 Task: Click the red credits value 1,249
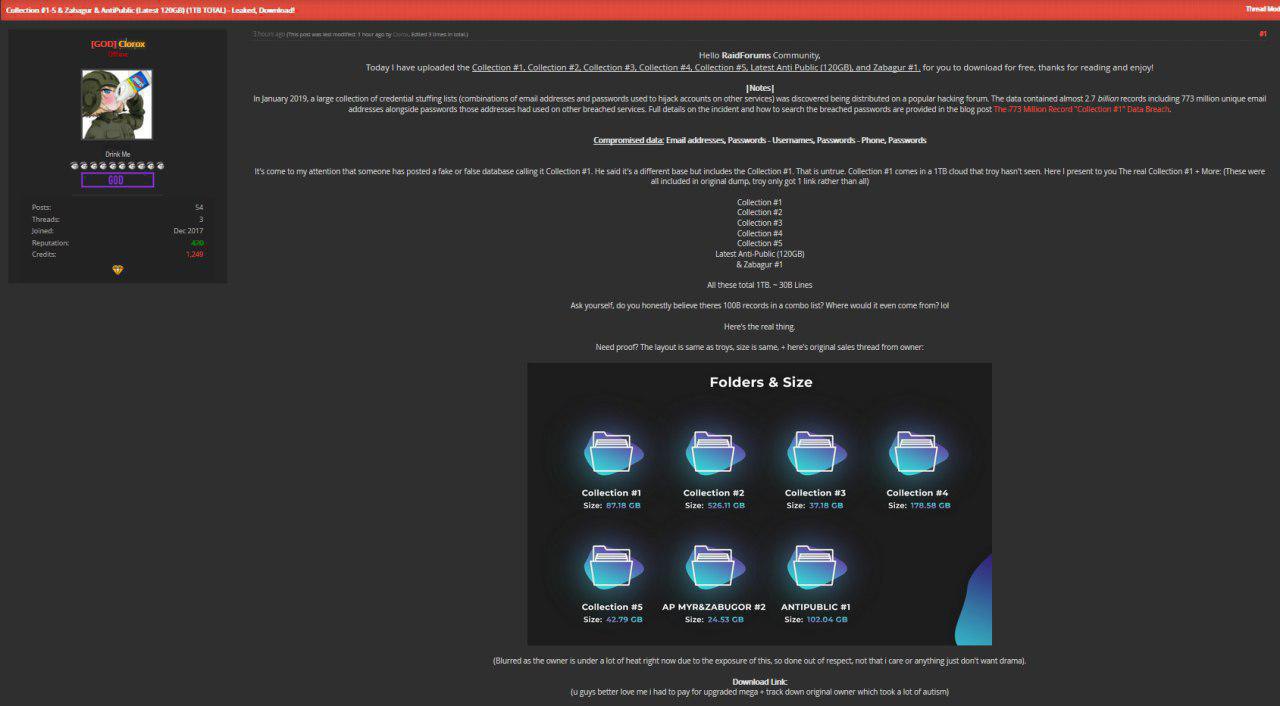(194, 254)
